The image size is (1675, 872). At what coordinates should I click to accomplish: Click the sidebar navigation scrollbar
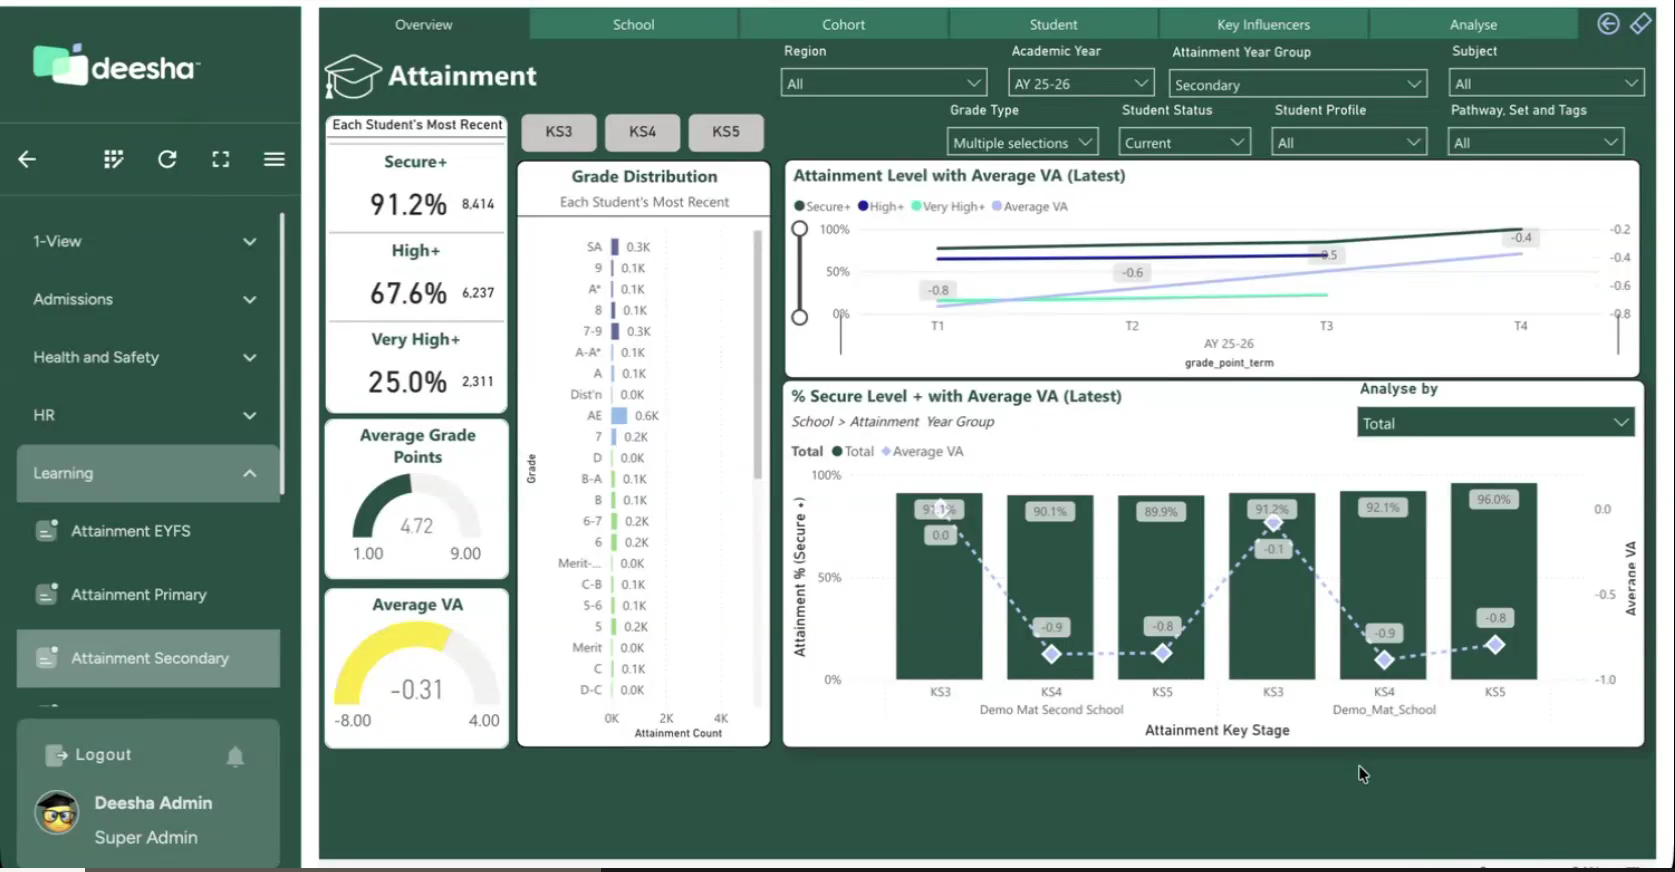pyautogui.click(x=282, y=353)
